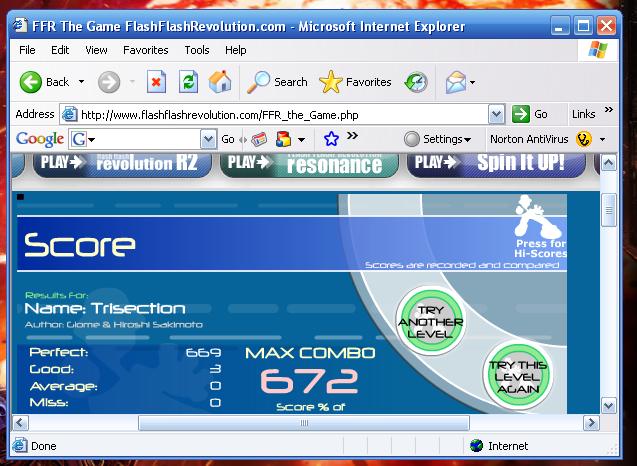Click the horizontal scrollbar thumb

tap(304, 423)
